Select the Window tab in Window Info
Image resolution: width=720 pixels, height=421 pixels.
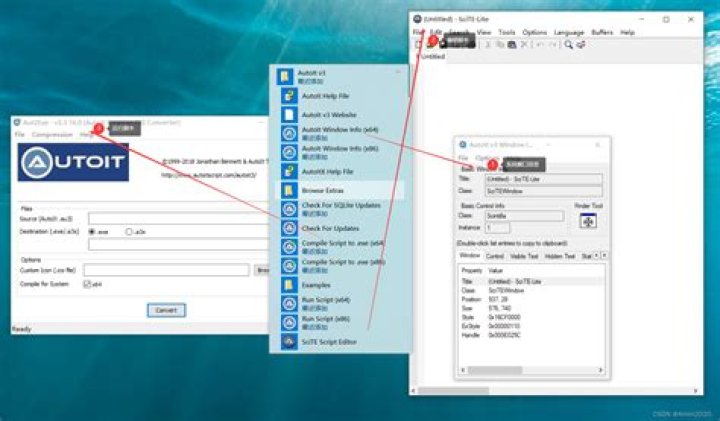coord(469,255)
